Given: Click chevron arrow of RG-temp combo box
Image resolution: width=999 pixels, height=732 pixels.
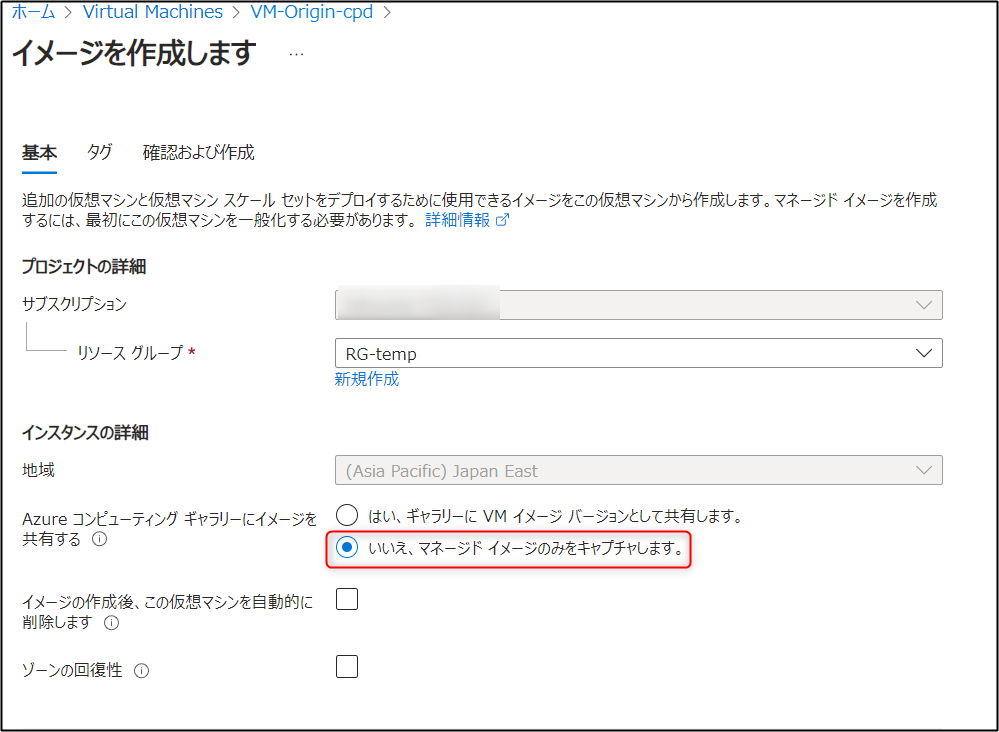Looking at the screenshot, I should point(924,353).
